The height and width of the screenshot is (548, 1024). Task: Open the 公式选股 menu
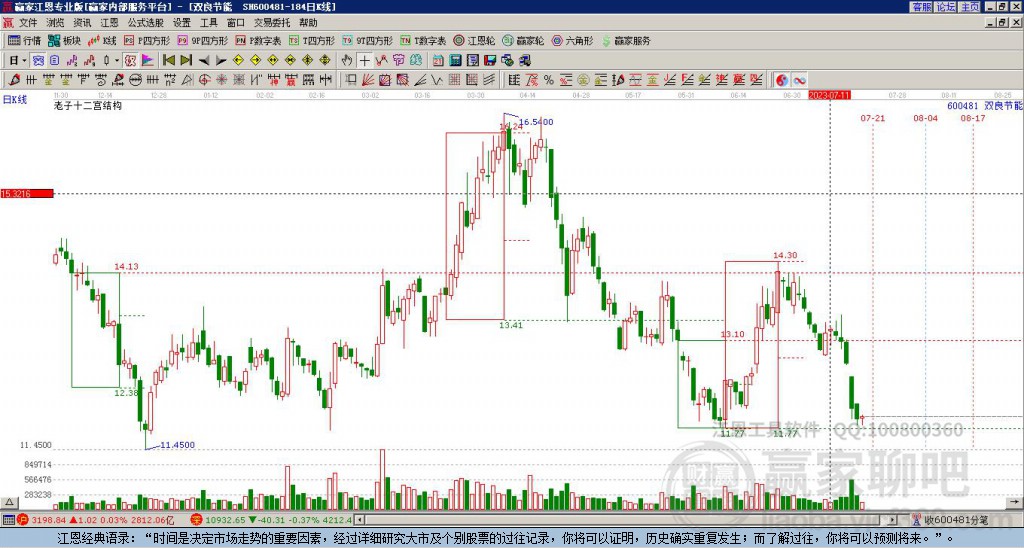pos(146,23)
